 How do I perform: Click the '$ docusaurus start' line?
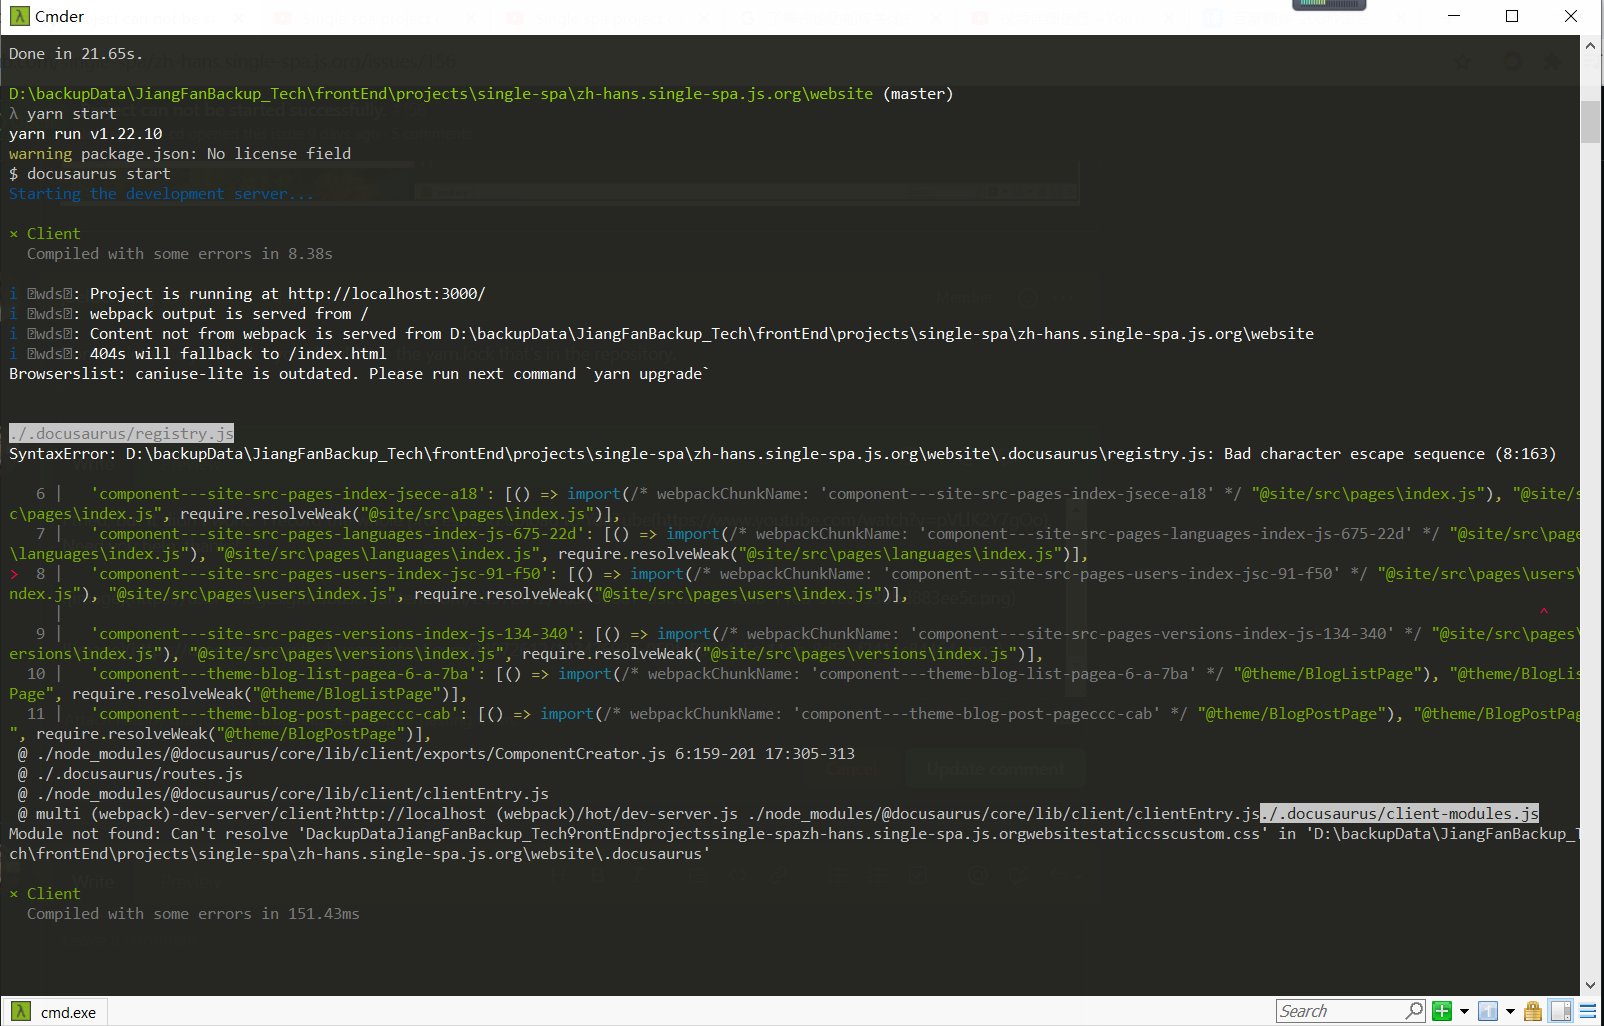90,173
